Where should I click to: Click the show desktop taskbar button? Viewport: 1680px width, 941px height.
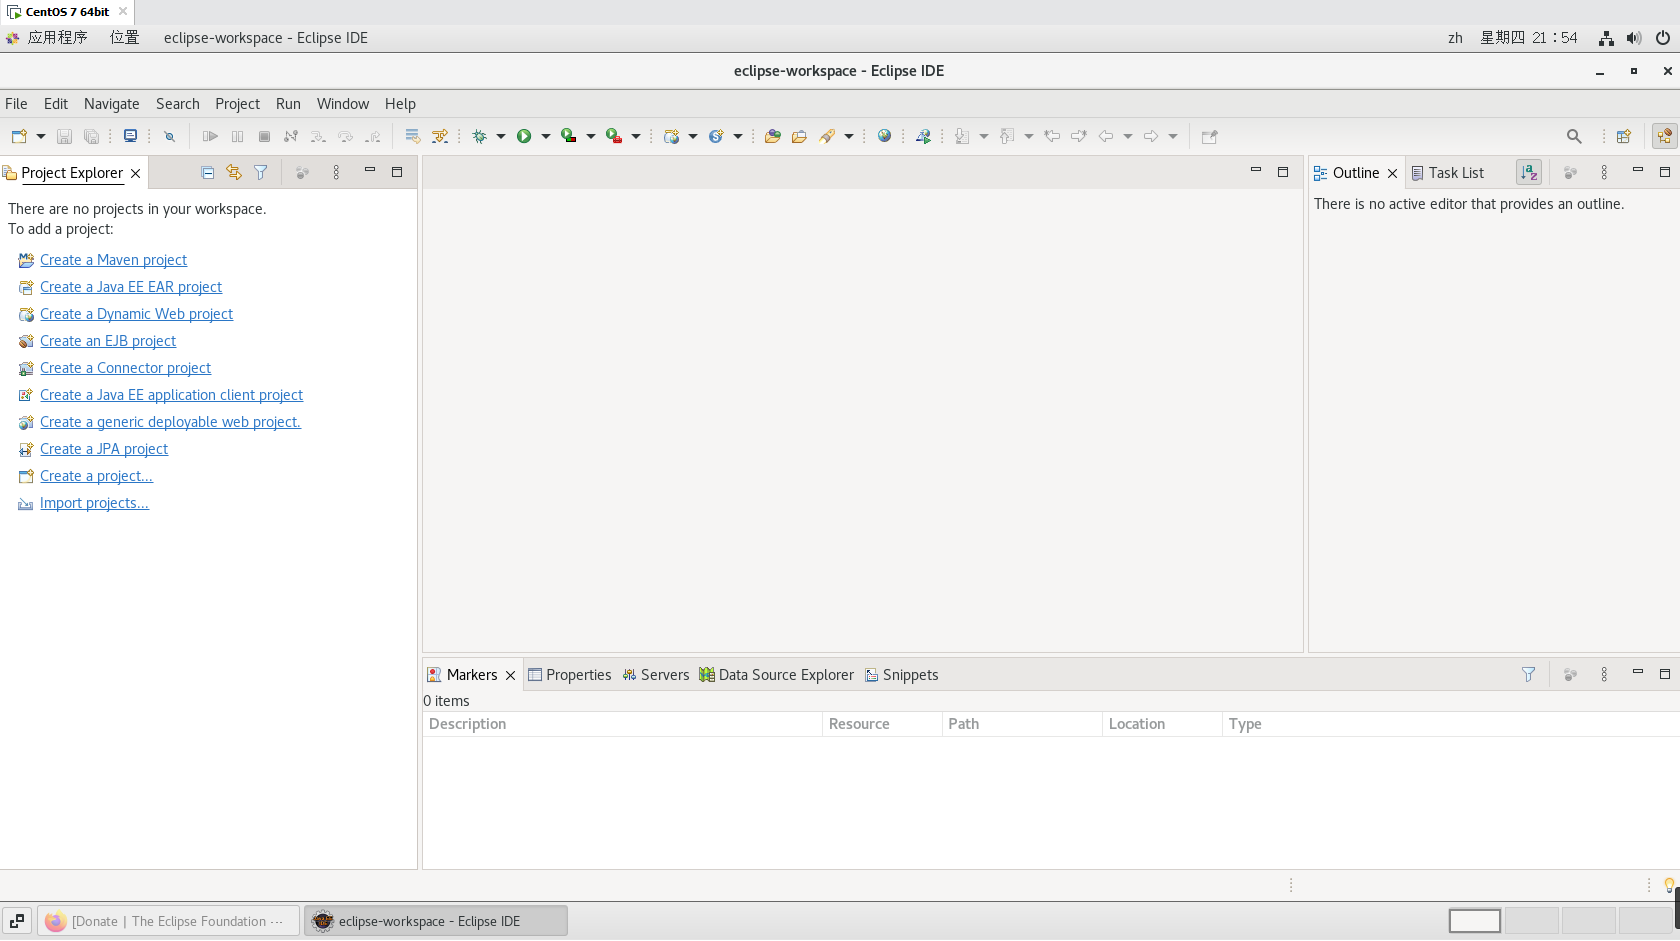pos(17,921)
